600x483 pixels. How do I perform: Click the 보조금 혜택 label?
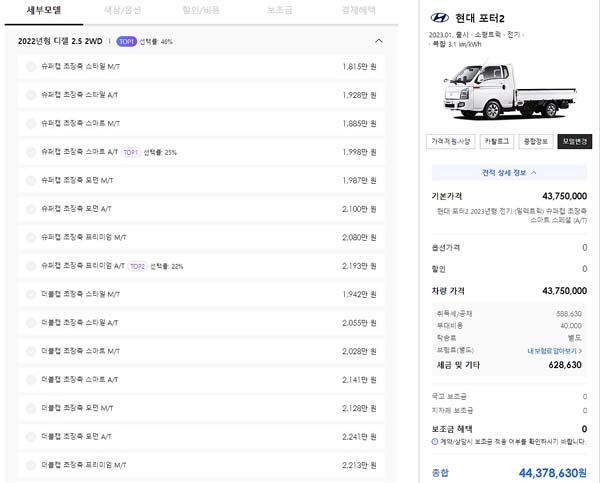pos(452,429)
